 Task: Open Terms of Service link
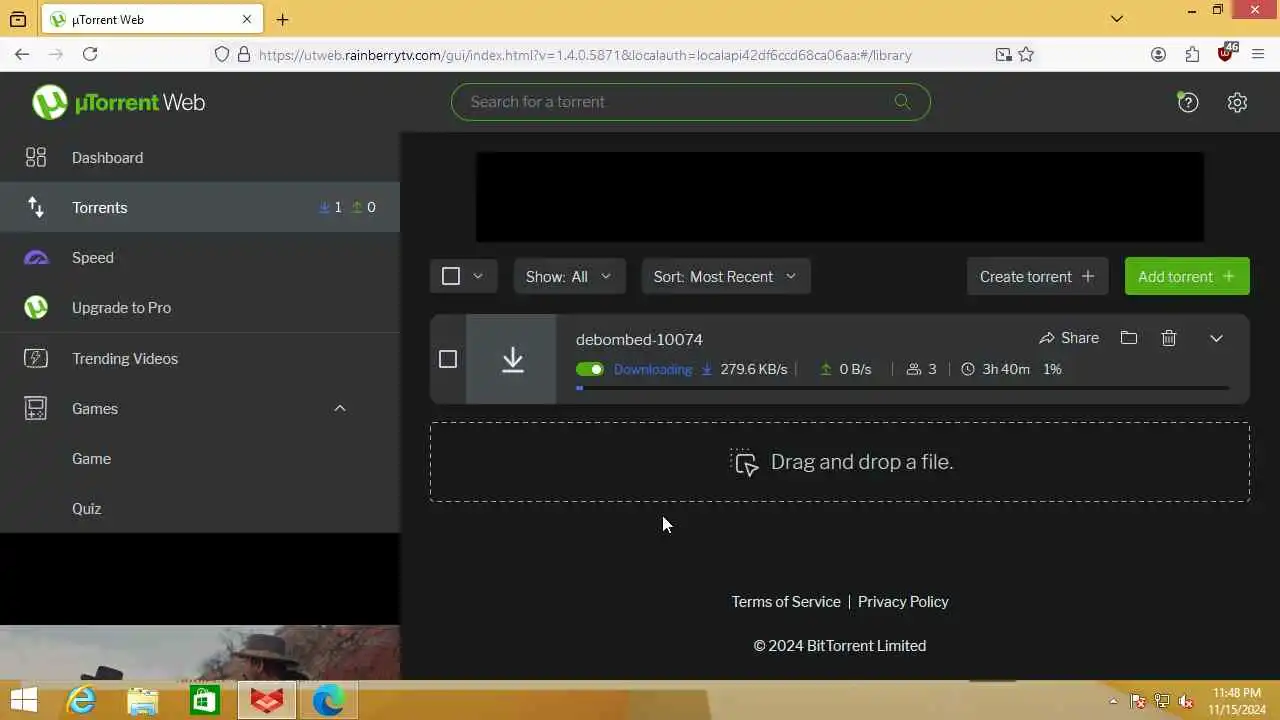pyautogui.click(x=786, y=601)
